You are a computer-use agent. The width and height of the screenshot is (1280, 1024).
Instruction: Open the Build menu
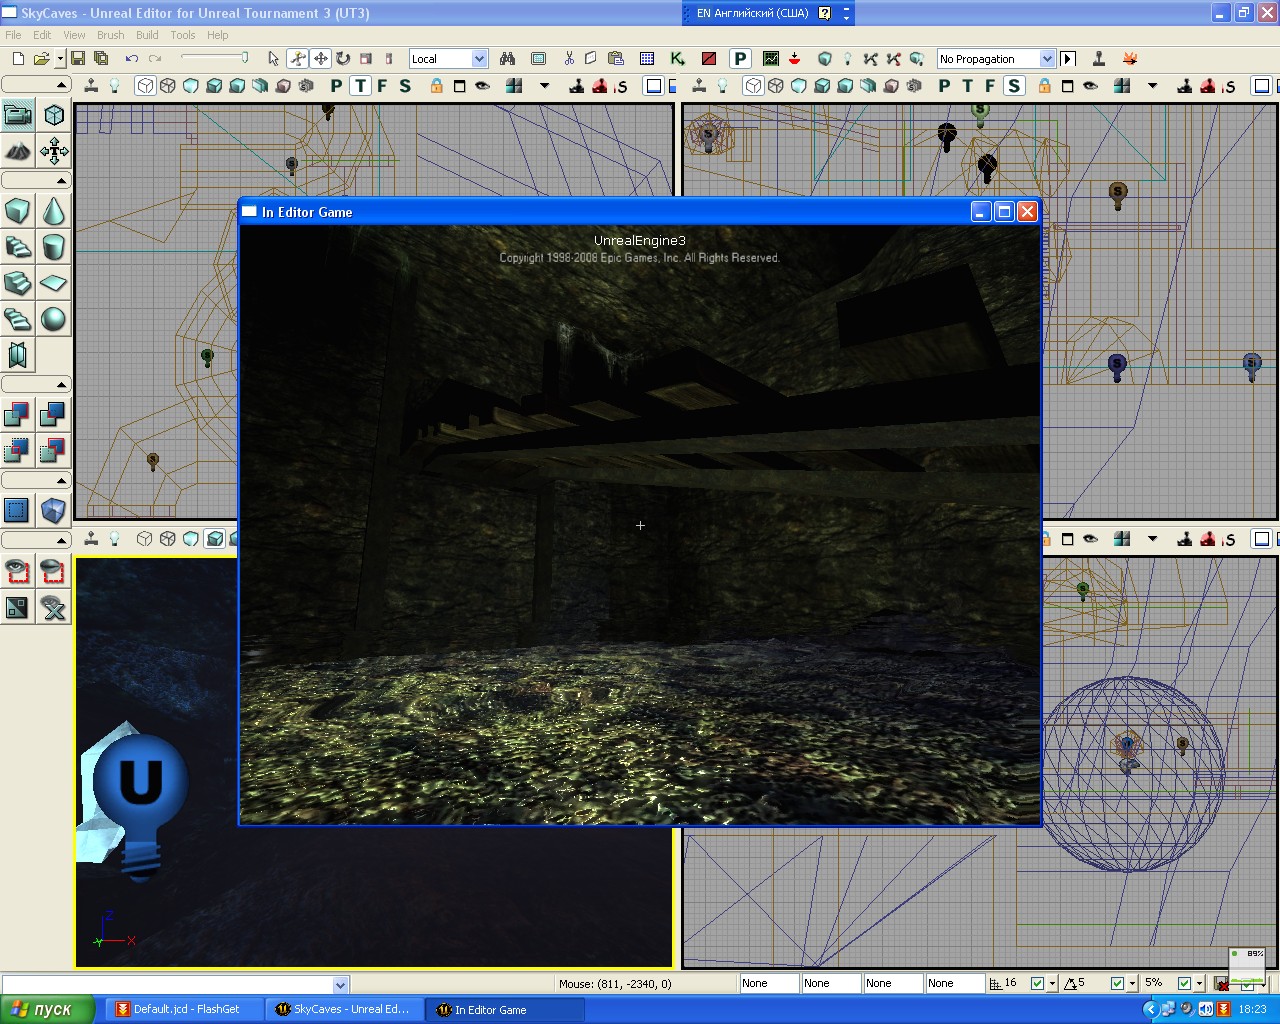(147, 35)
